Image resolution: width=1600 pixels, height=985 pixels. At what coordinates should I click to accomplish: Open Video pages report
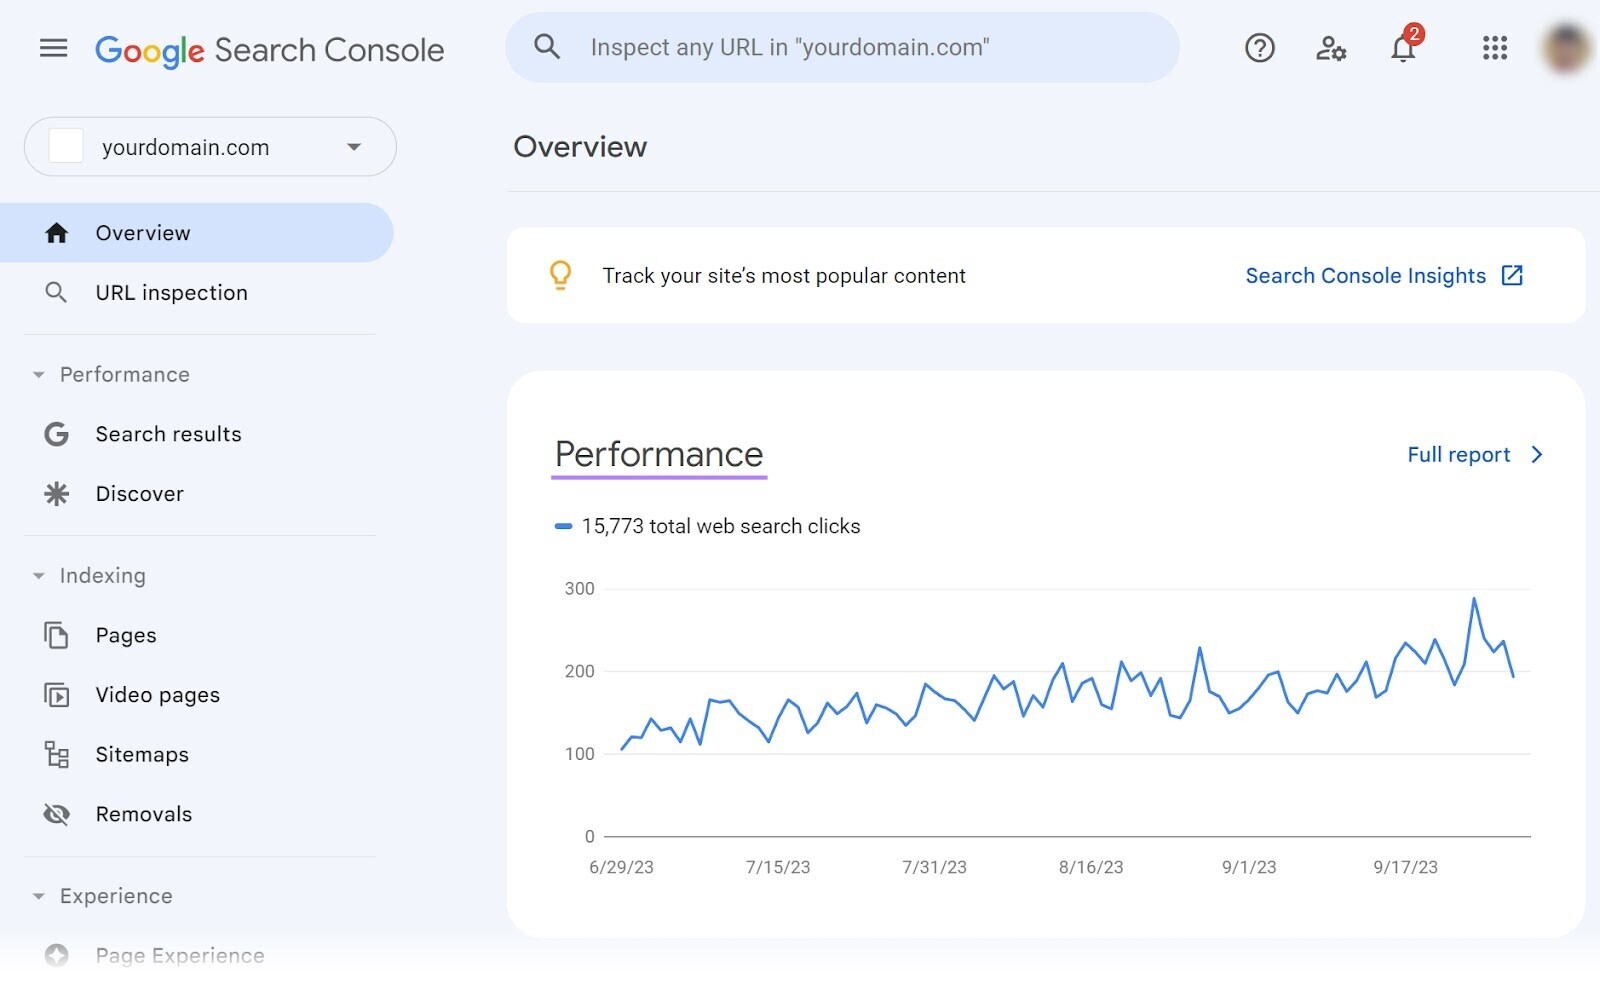point(158,694)
